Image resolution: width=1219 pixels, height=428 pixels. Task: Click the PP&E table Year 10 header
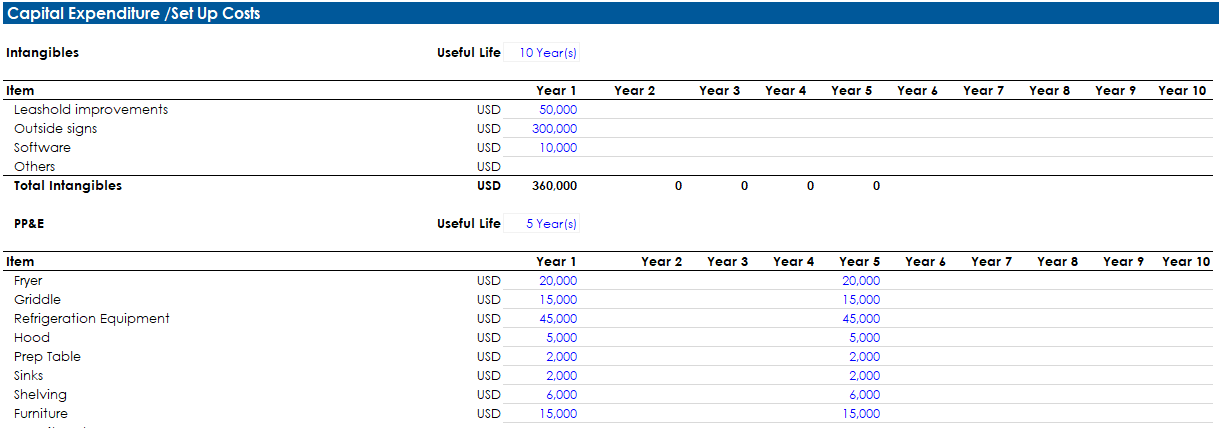tap(1186, 262)
